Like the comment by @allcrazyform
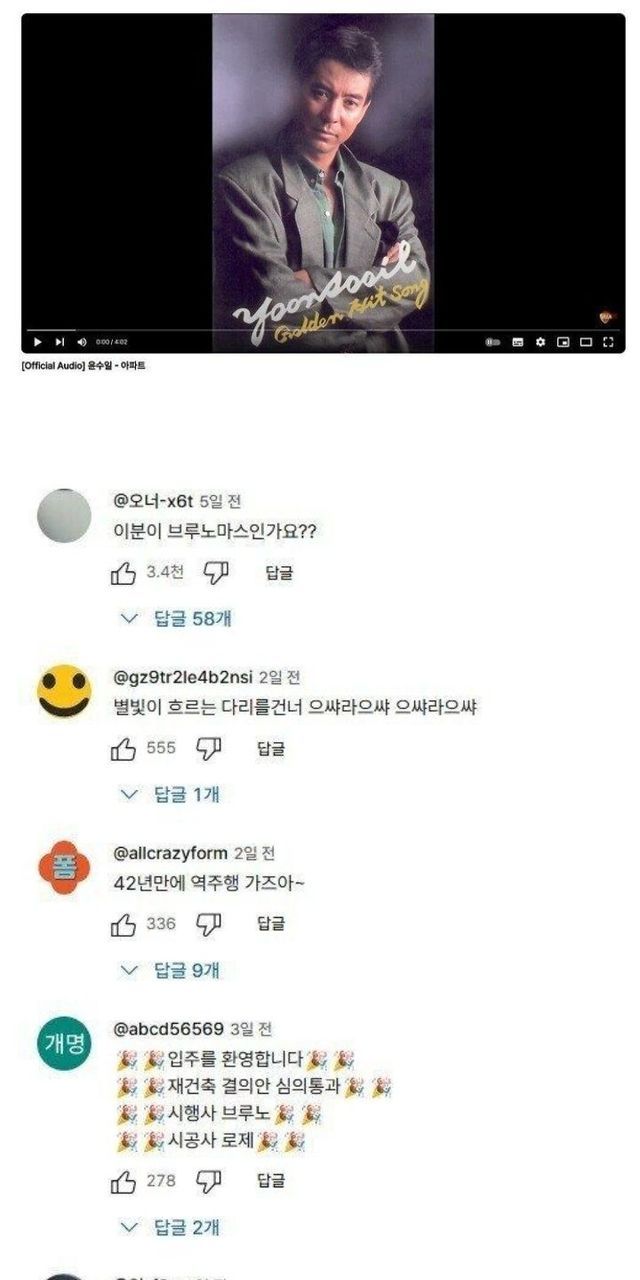Image resolution: width=640 pixels, height=1280 pixels. 123,924
